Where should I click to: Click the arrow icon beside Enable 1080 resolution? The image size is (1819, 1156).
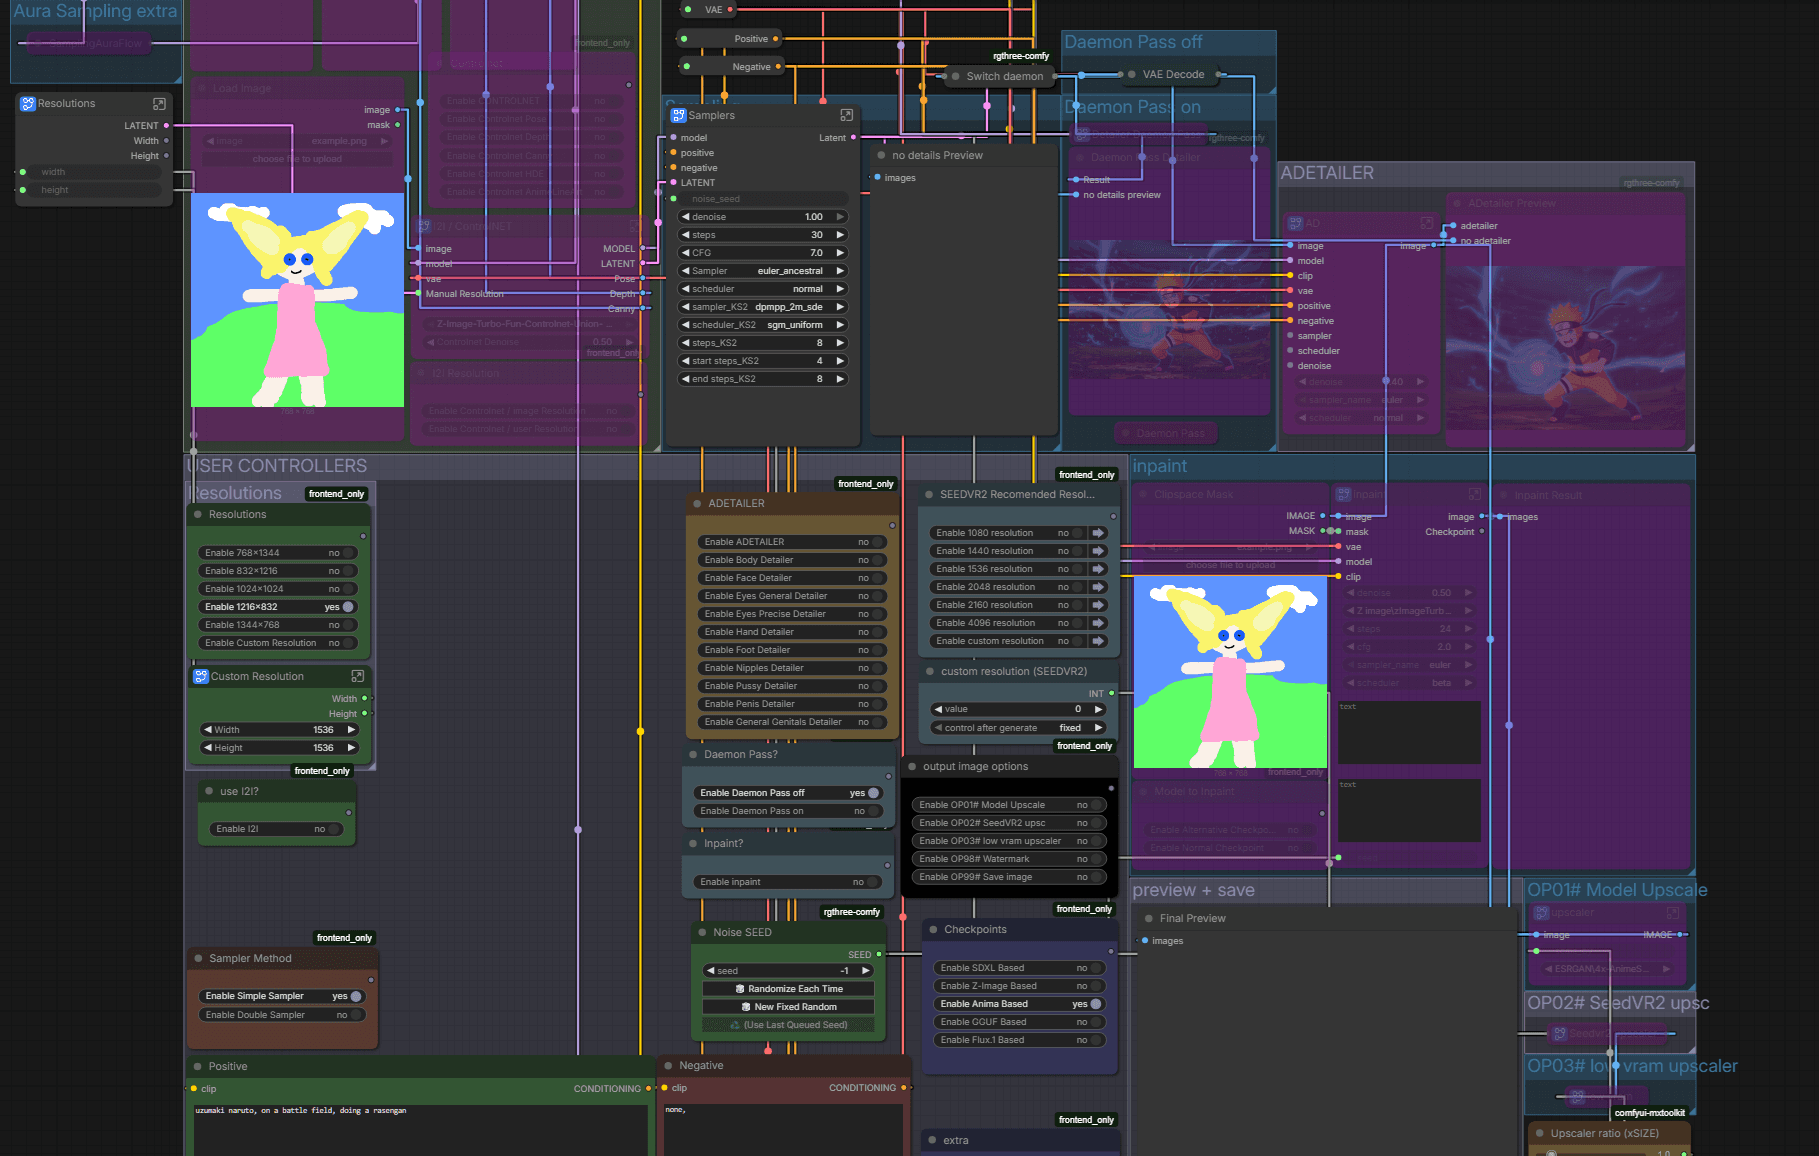(x=1098, y=533)
